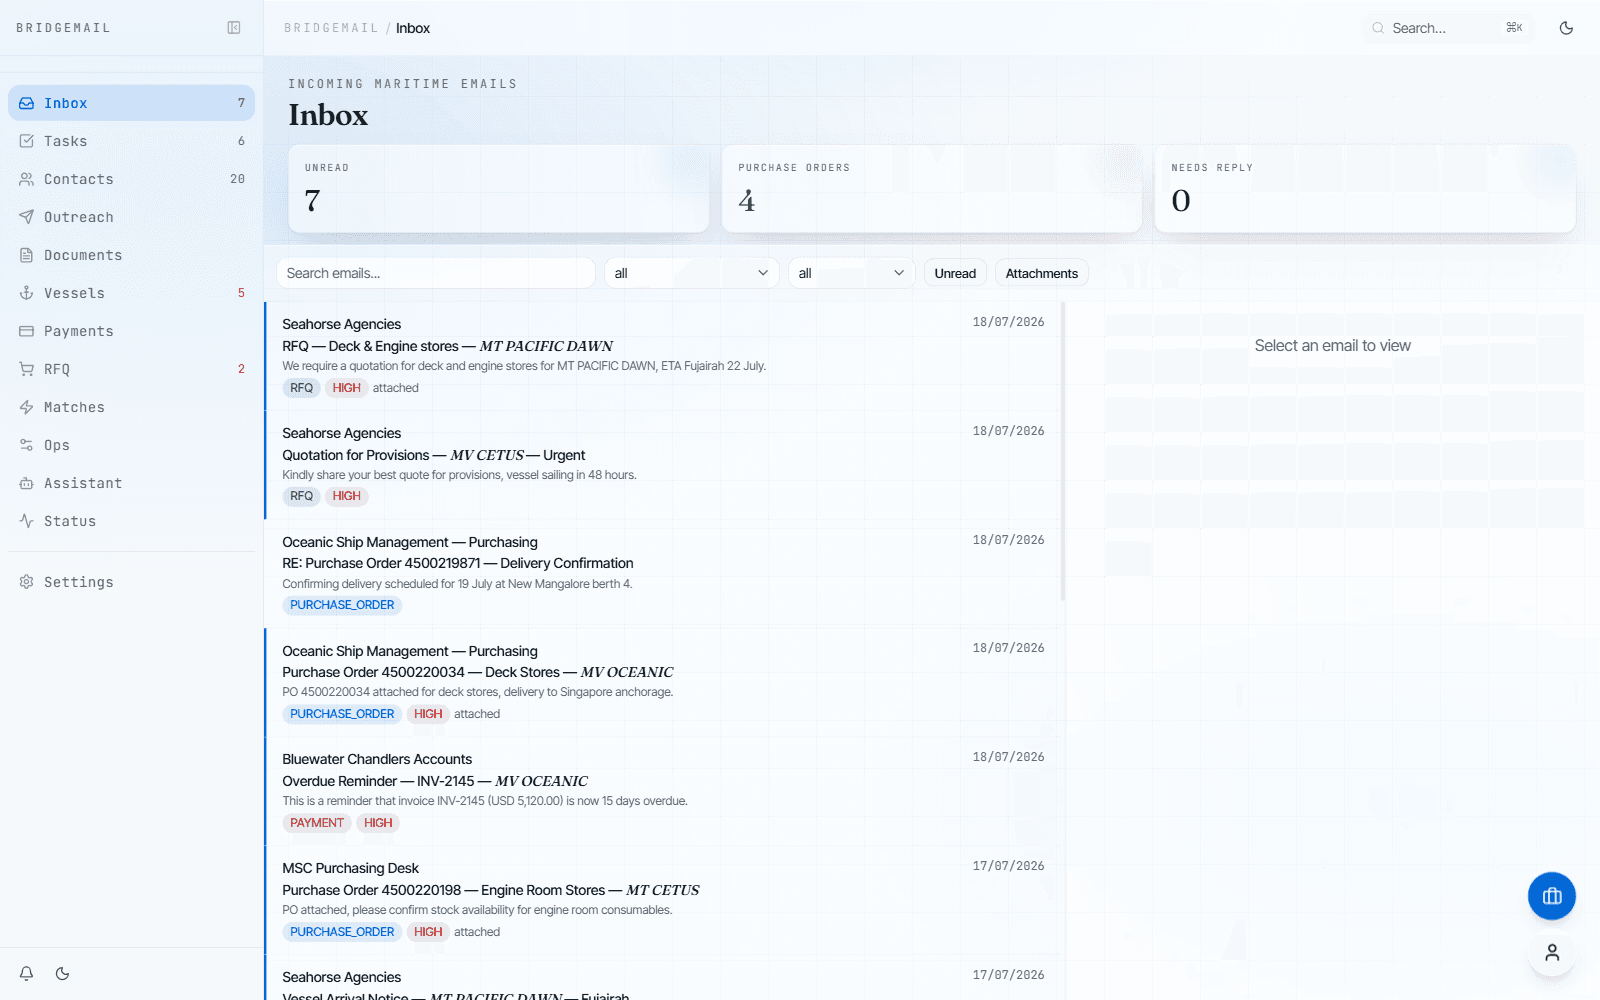Image resolution: width=1600 pixels, height=1000 pixels.
Task: Click HIGH tag on MSC Purchasing Desk email
Action: [x=428, y=932]
